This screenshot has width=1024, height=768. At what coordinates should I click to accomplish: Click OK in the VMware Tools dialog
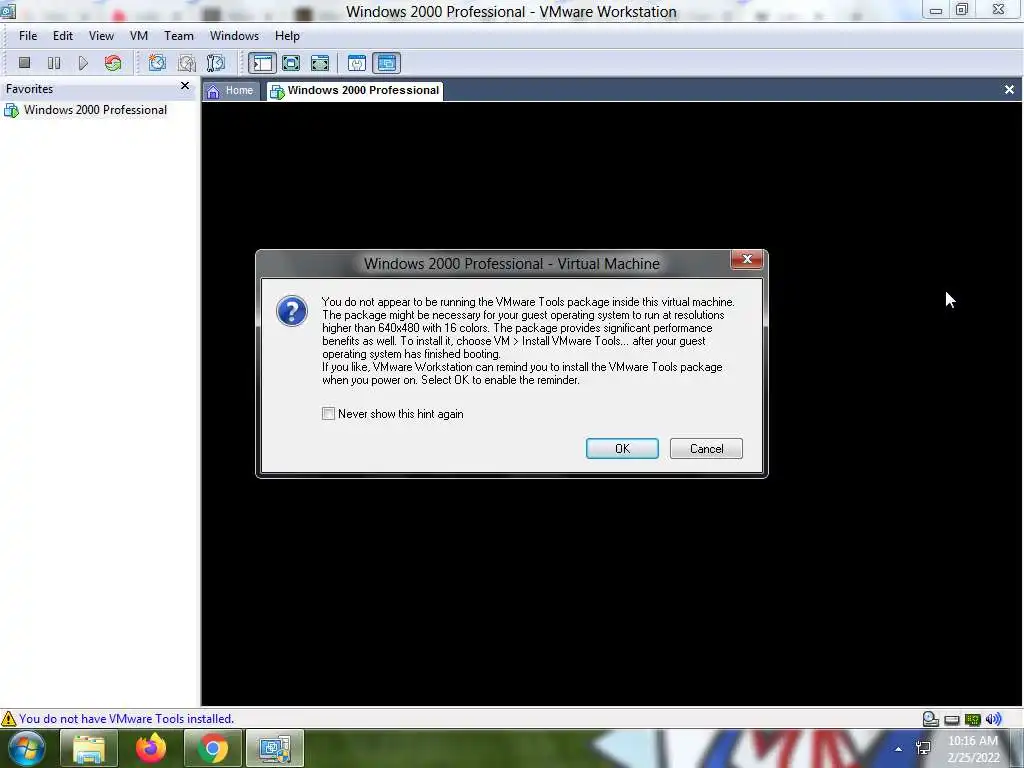coord(622,449)
